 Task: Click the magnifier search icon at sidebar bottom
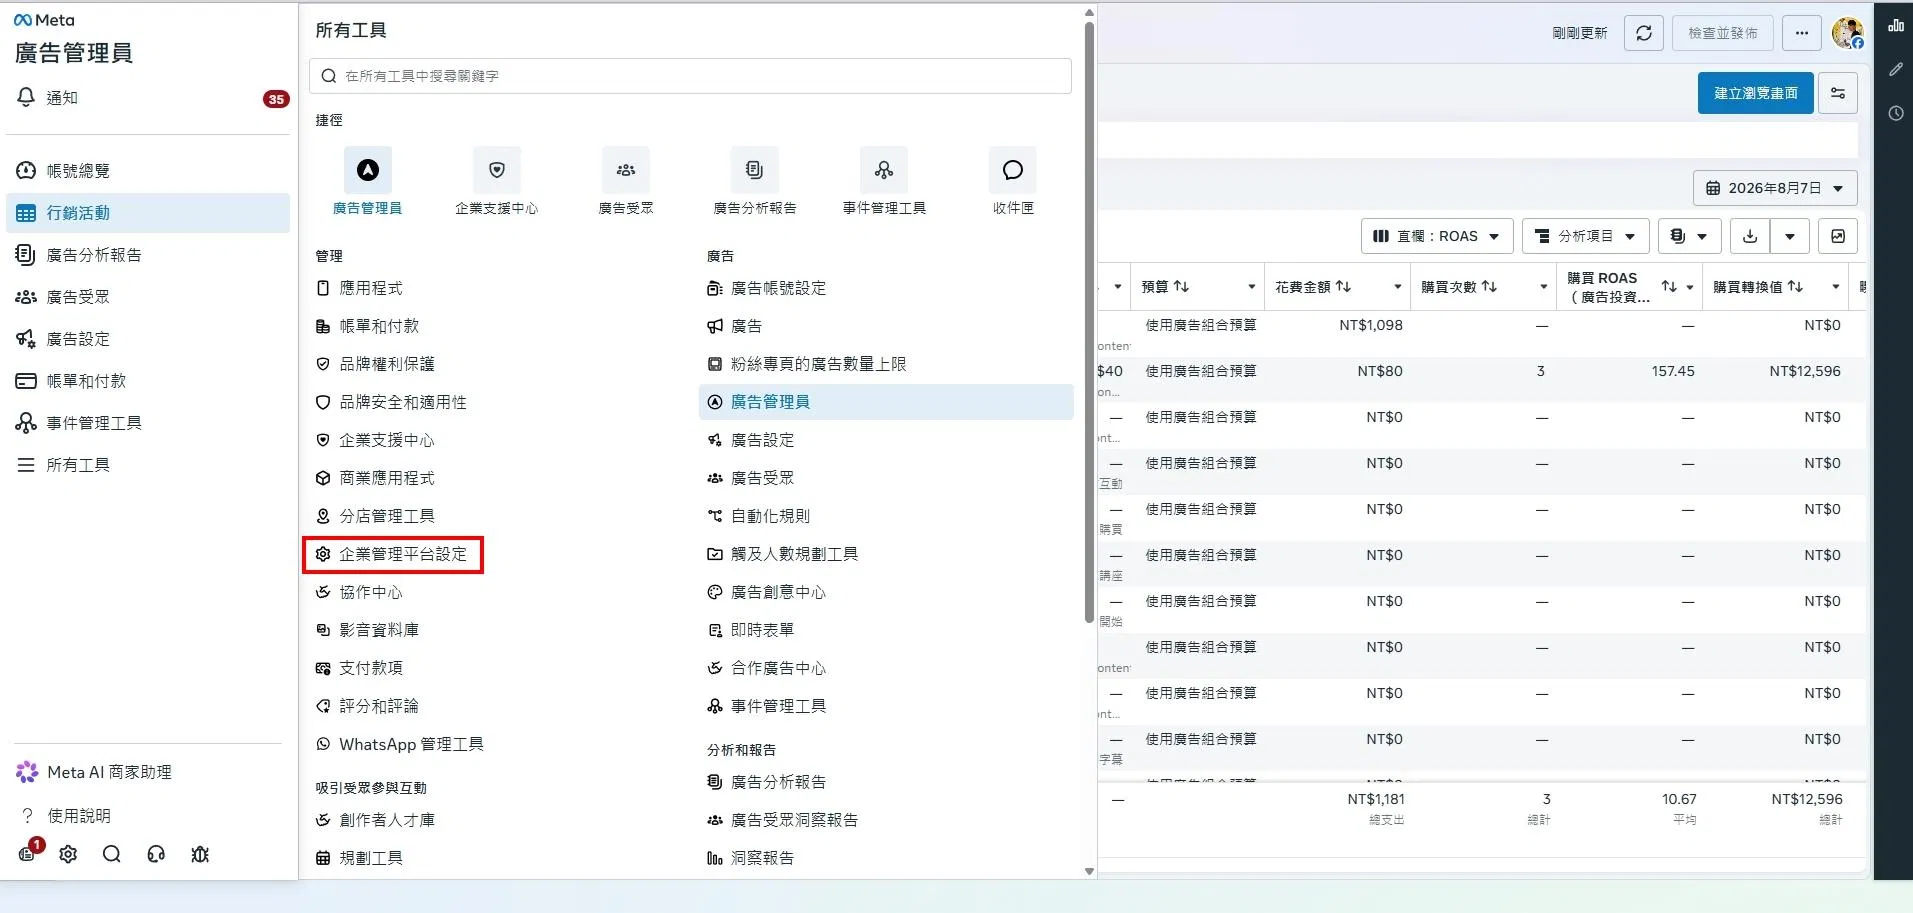click(112, 854)
